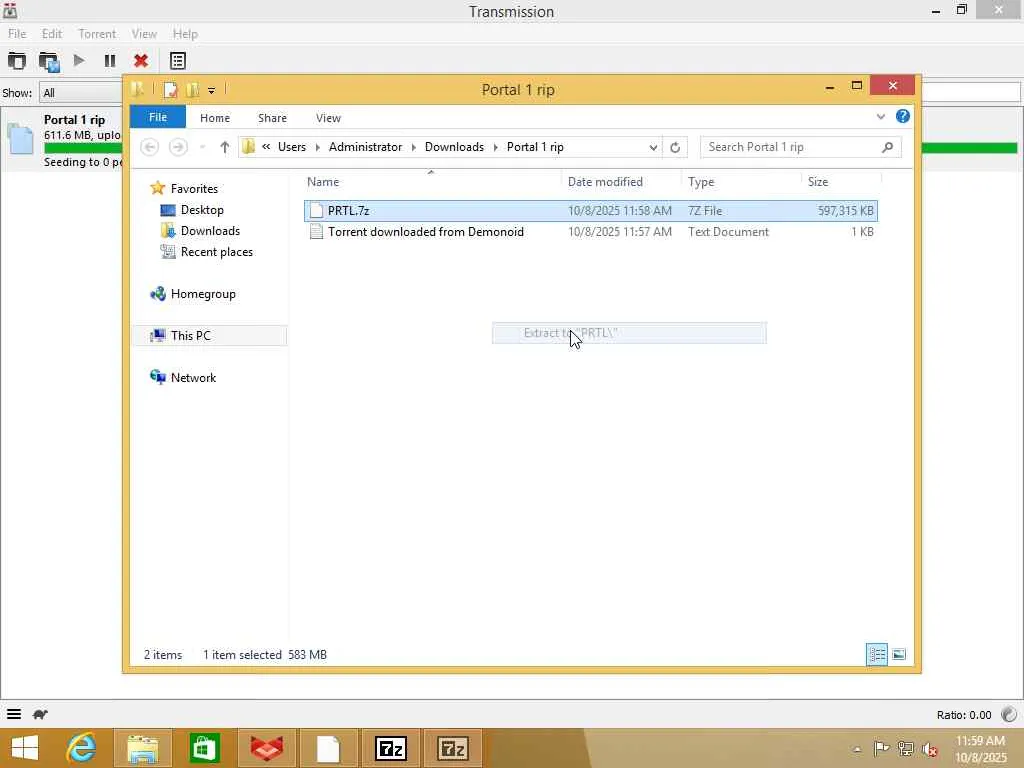The height and width of the screenshot is (768, 1024).
Task: Pause the selected torrent in Transmission
Action: pyautogui.click(x=110, y=61)
